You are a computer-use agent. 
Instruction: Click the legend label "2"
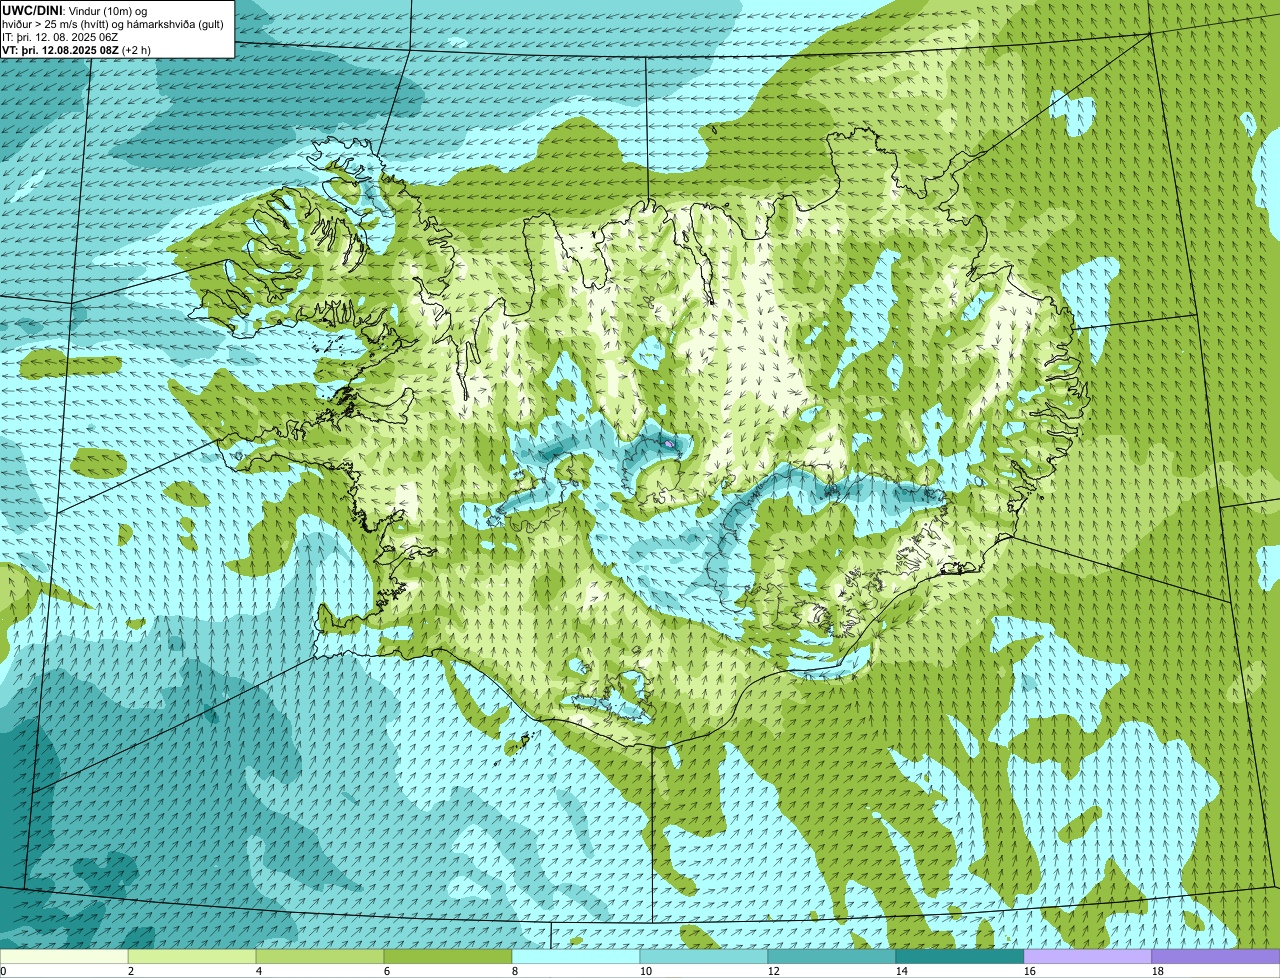pos(131,971)
